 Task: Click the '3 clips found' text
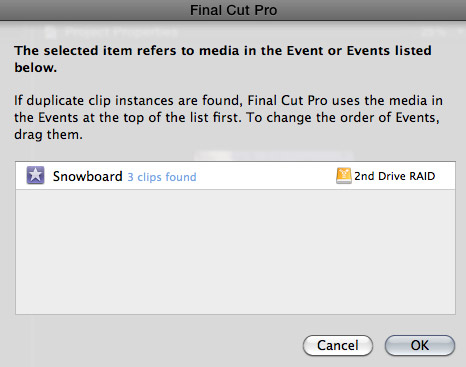pyautogui.click(x=162, y=177)
